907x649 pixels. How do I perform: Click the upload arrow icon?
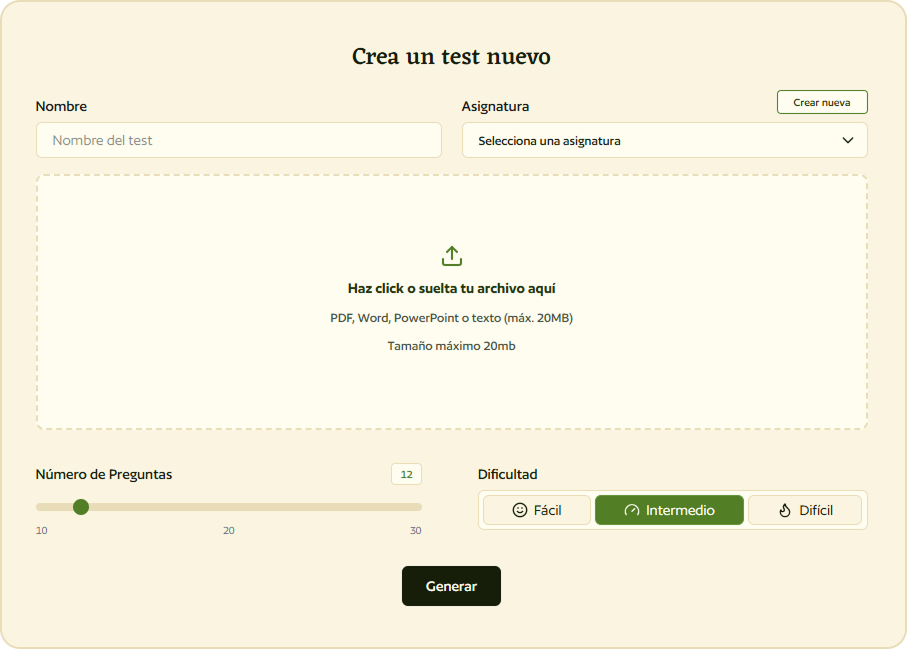coord(451,254)
